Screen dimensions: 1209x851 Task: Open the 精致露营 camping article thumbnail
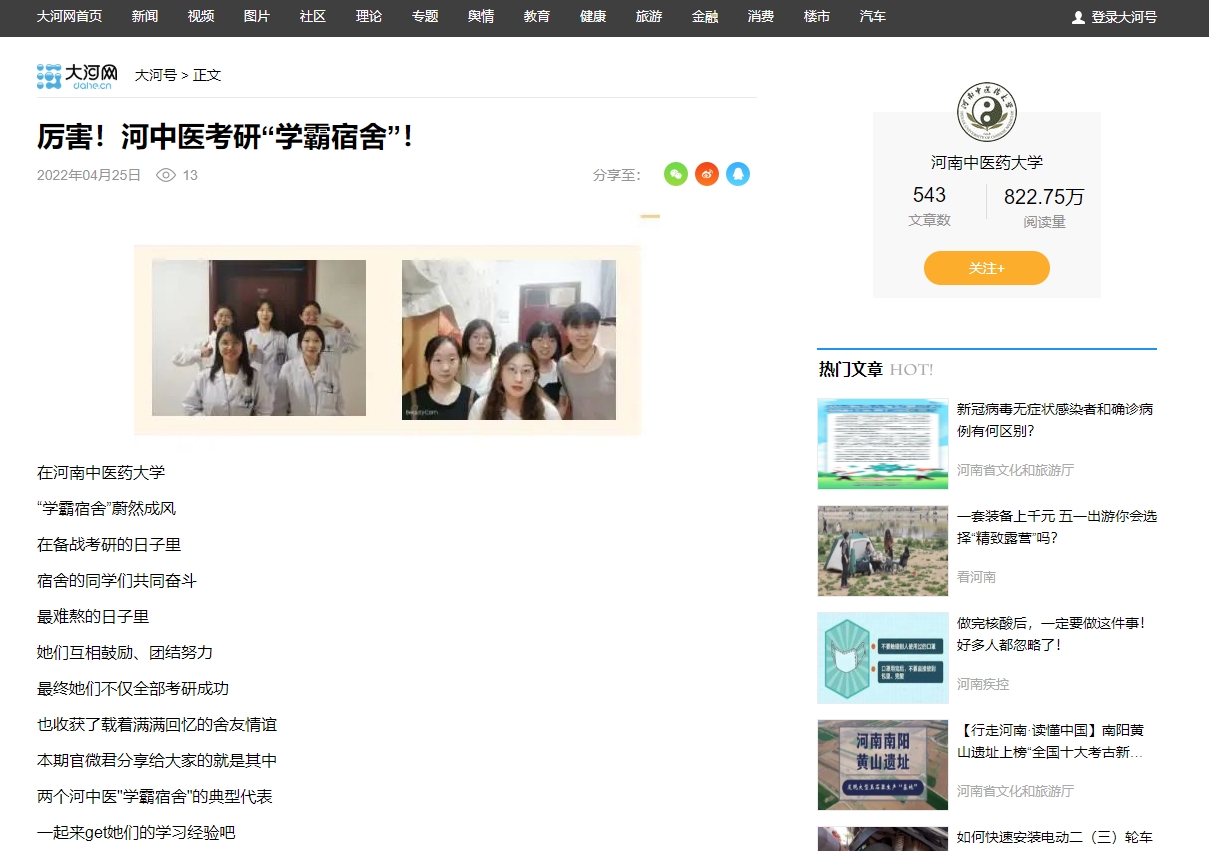tap(882, 551)
